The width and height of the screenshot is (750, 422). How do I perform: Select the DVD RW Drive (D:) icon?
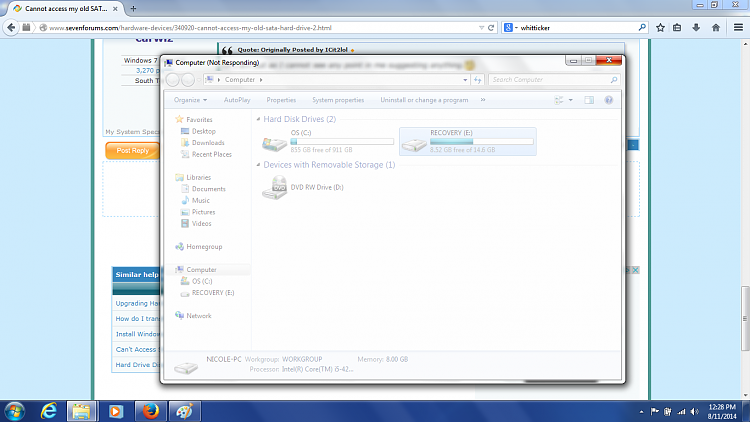[x=275, y=187]
